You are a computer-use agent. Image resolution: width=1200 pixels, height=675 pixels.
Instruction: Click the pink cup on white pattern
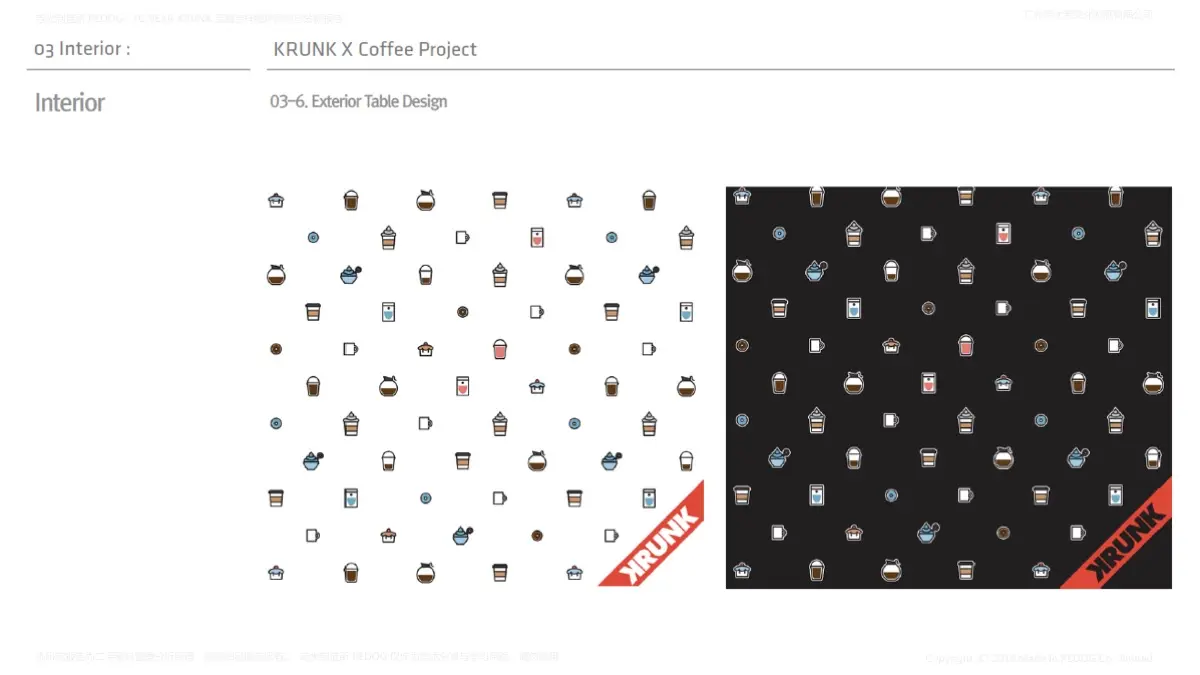pyautogui.click(x=500, y=349)
